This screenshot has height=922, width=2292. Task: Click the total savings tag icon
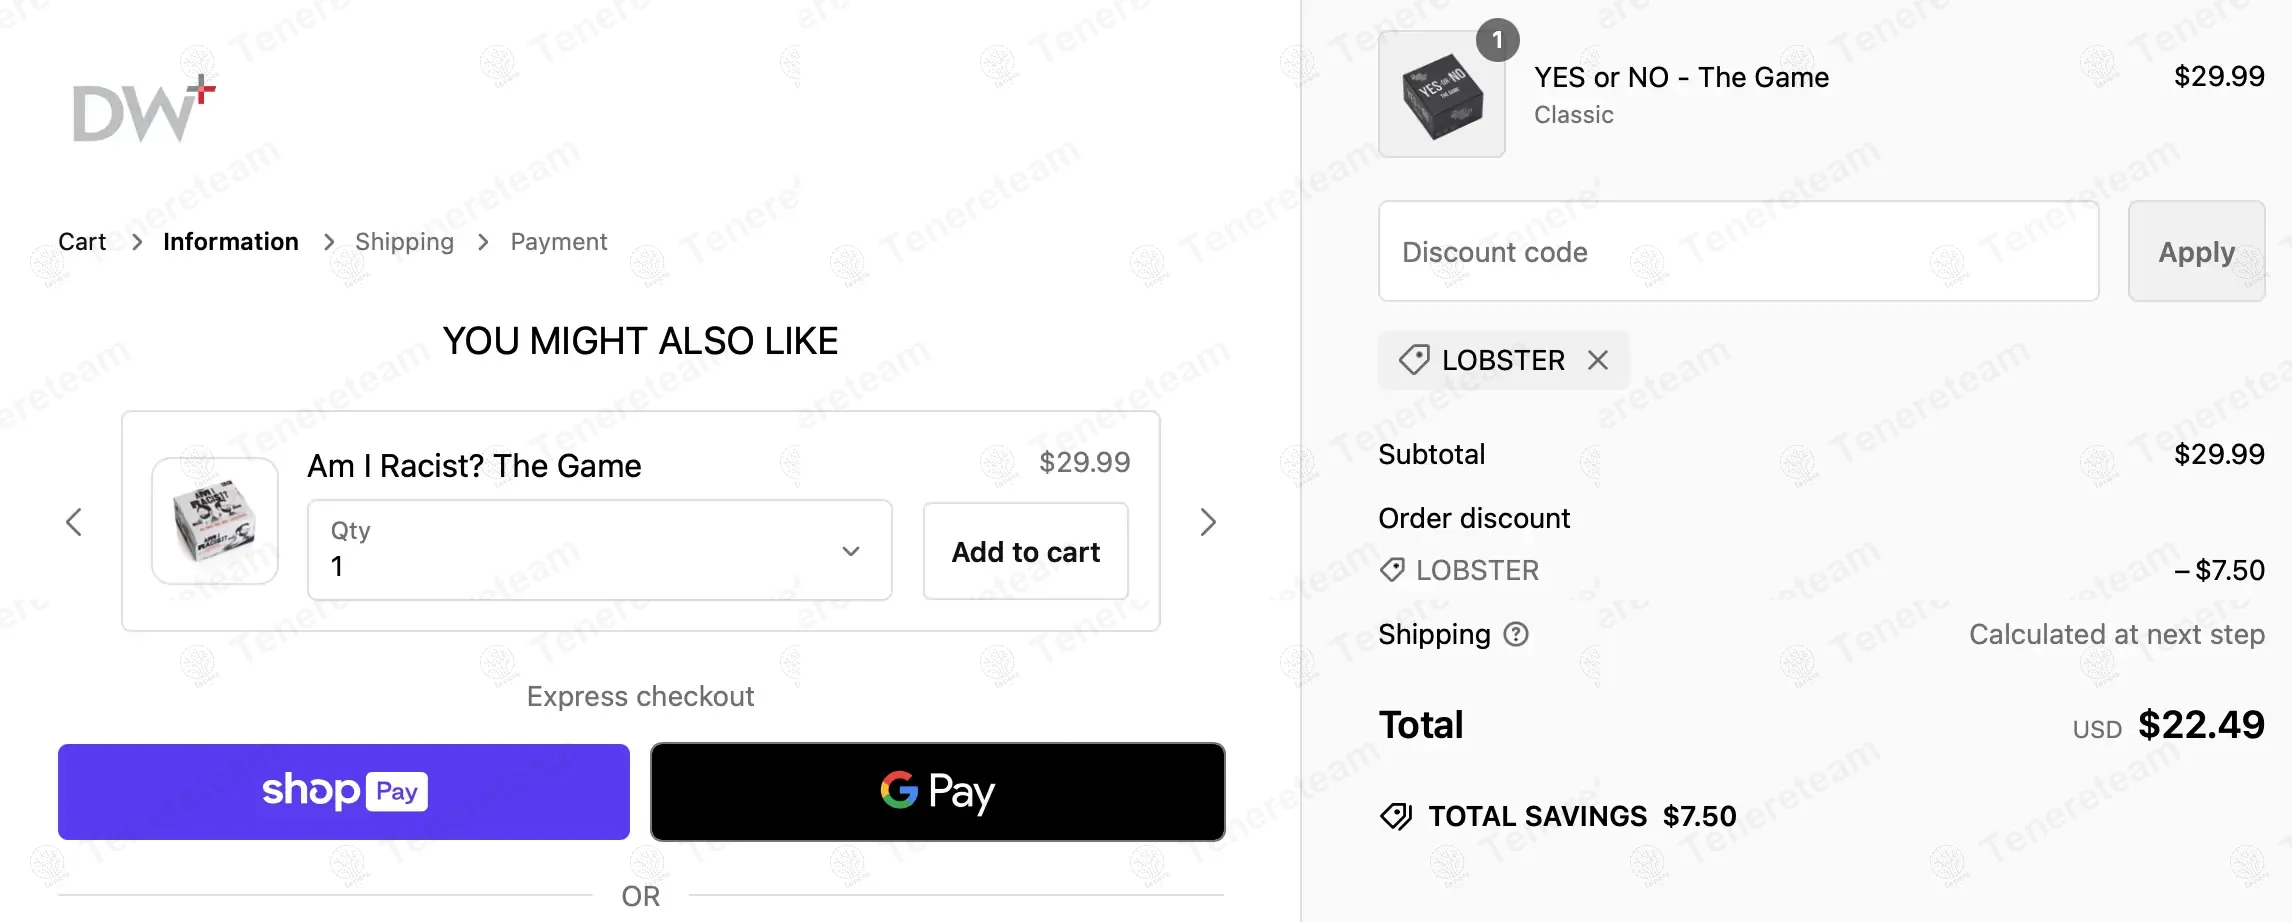pos(1396,816)
